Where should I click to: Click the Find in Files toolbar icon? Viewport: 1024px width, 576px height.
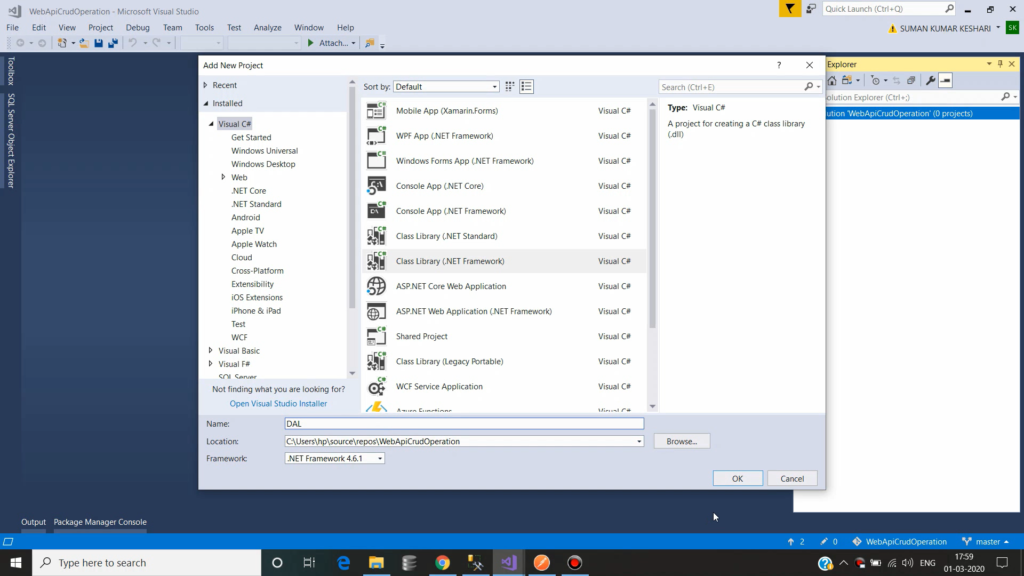(370, 43)
